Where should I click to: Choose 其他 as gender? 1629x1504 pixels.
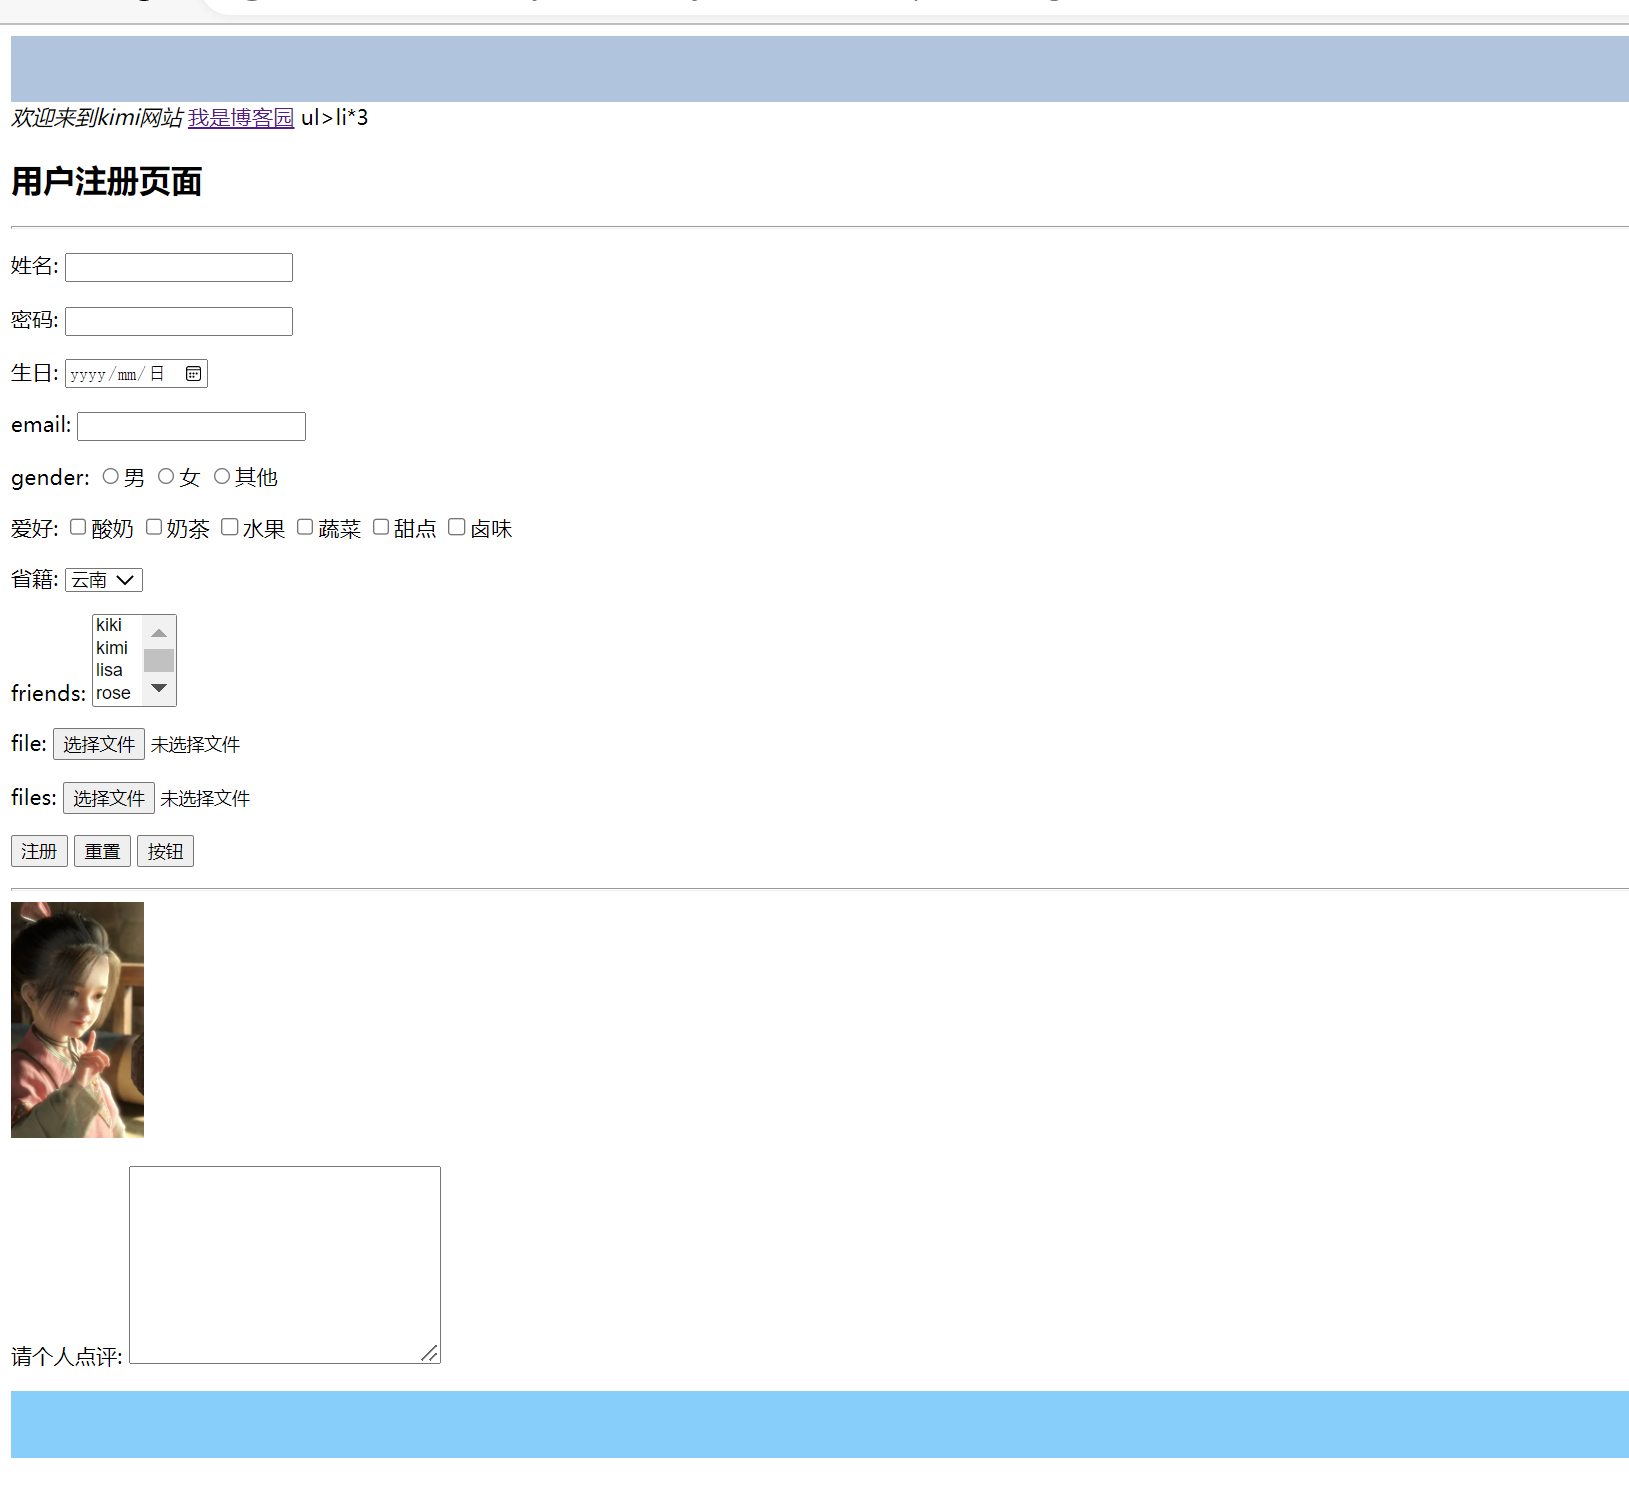222,476
